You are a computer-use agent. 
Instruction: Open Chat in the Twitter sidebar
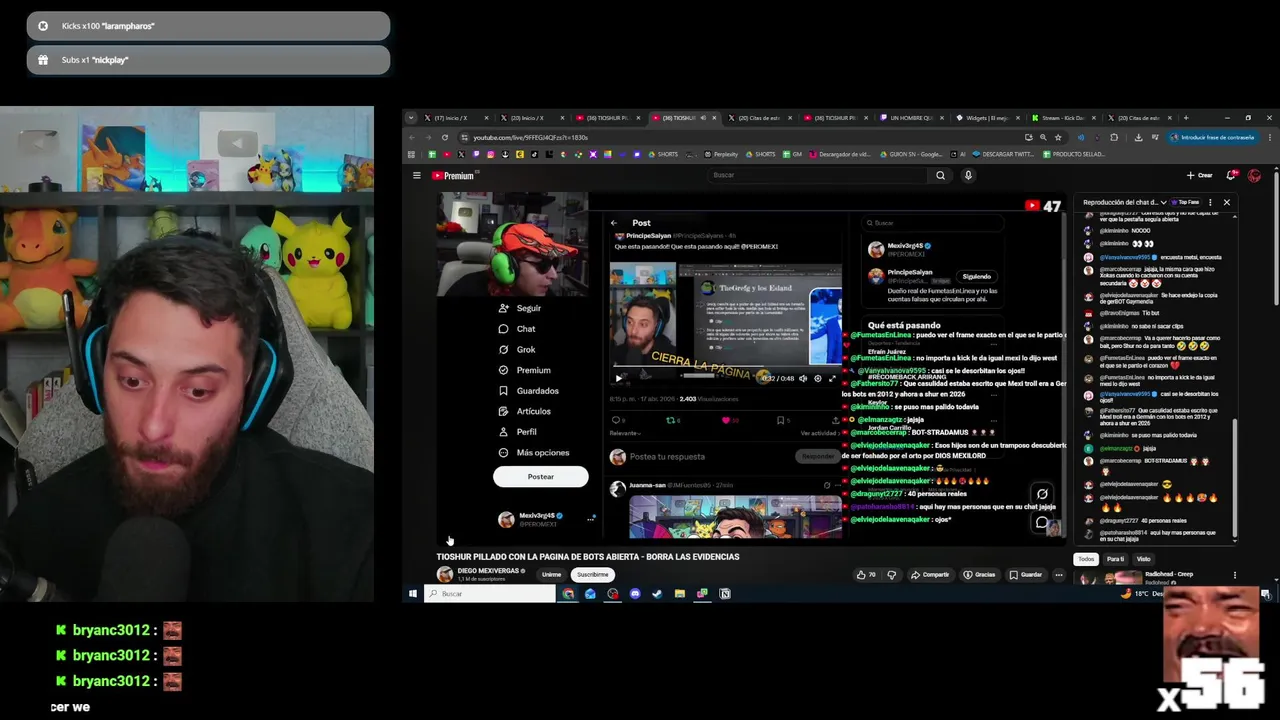tap(517, 329)
